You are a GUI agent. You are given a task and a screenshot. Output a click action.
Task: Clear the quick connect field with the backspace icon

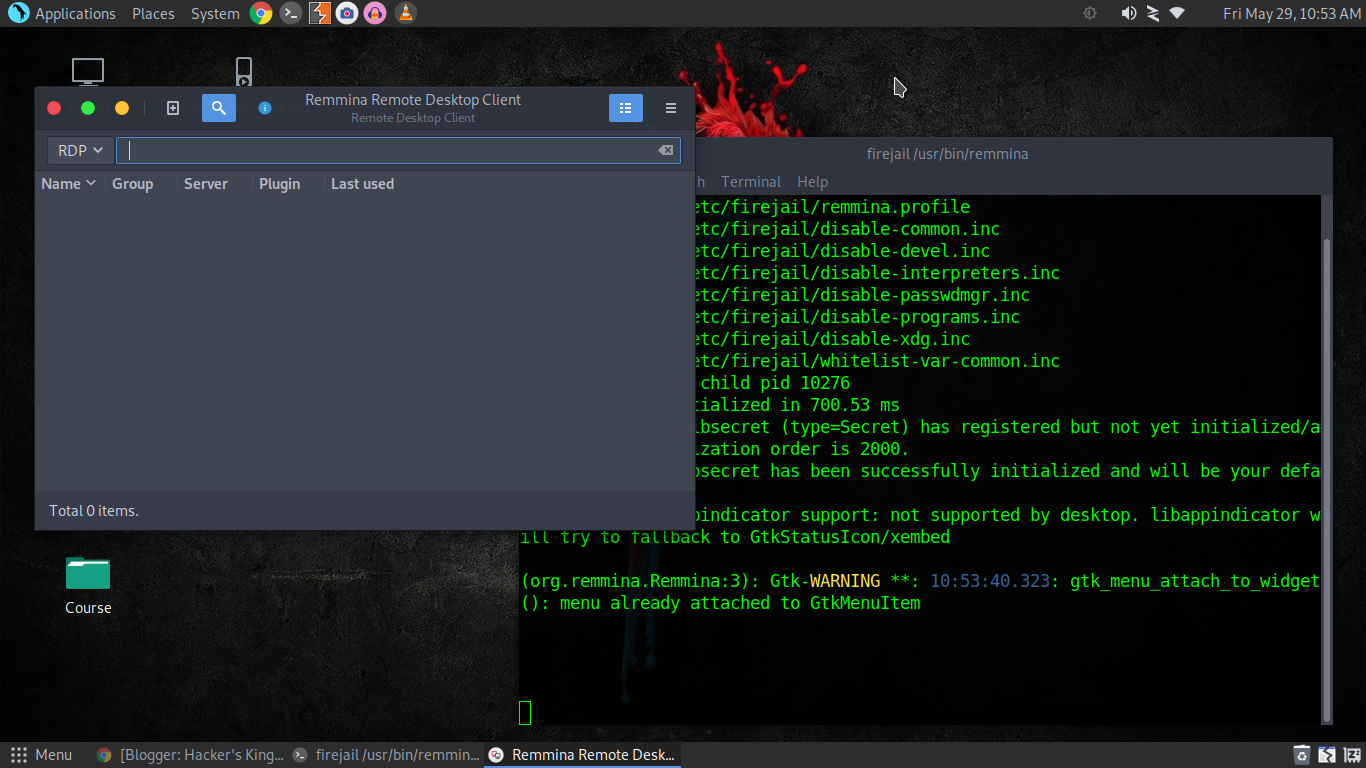664,149
